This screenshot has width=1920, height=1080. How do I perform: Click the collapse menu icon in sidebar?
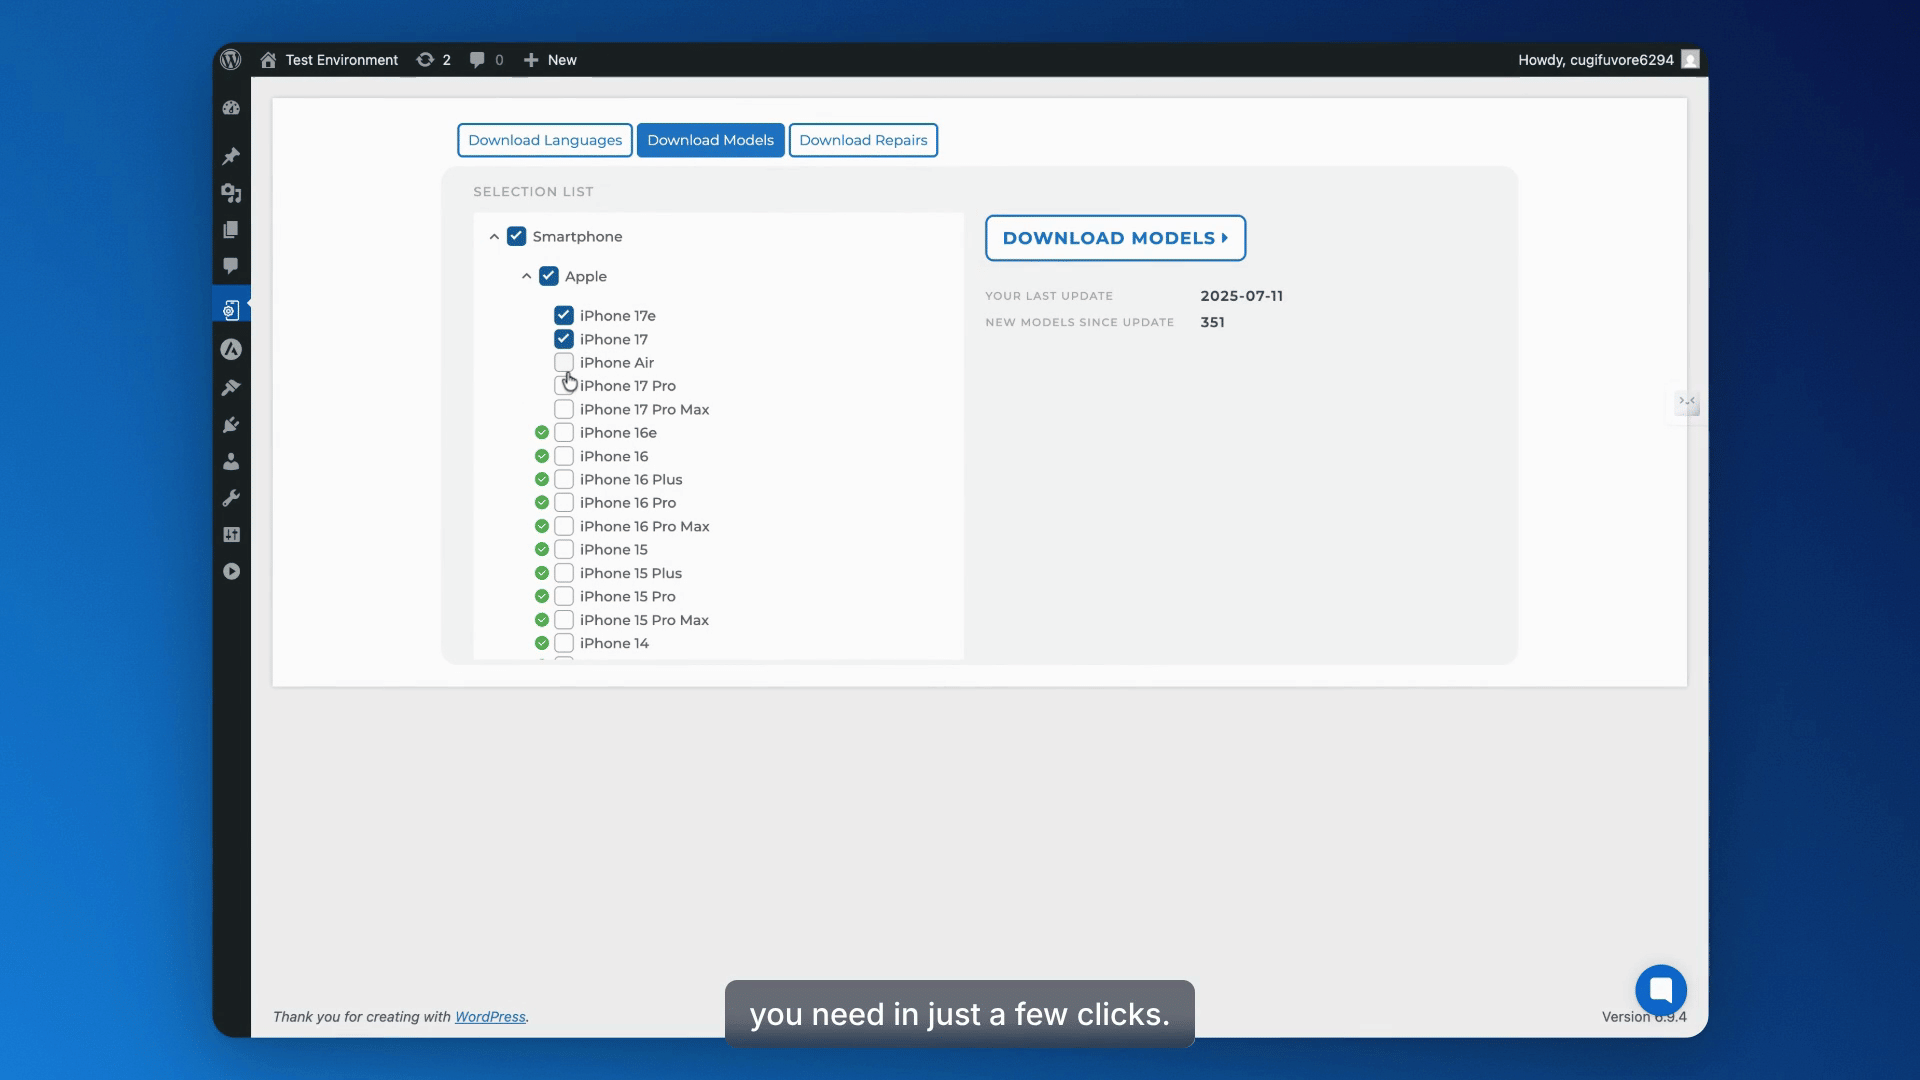[x=231, y=572]
